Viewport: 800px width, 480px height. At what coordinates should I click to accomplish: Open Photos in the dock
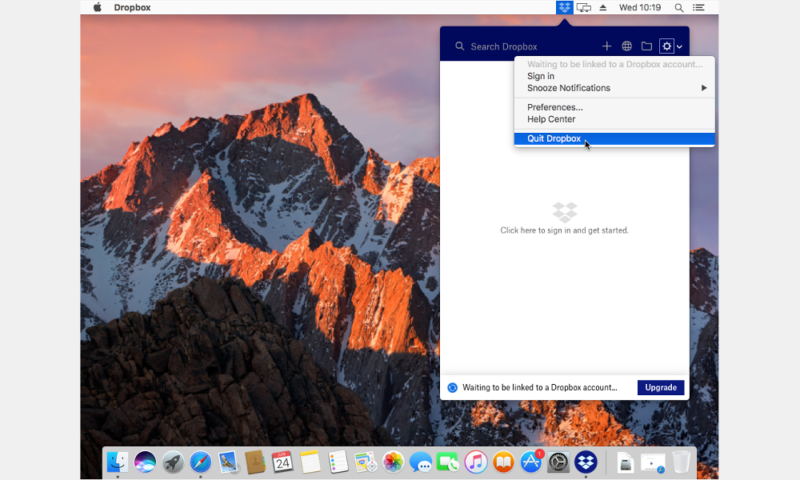[393, 463]
